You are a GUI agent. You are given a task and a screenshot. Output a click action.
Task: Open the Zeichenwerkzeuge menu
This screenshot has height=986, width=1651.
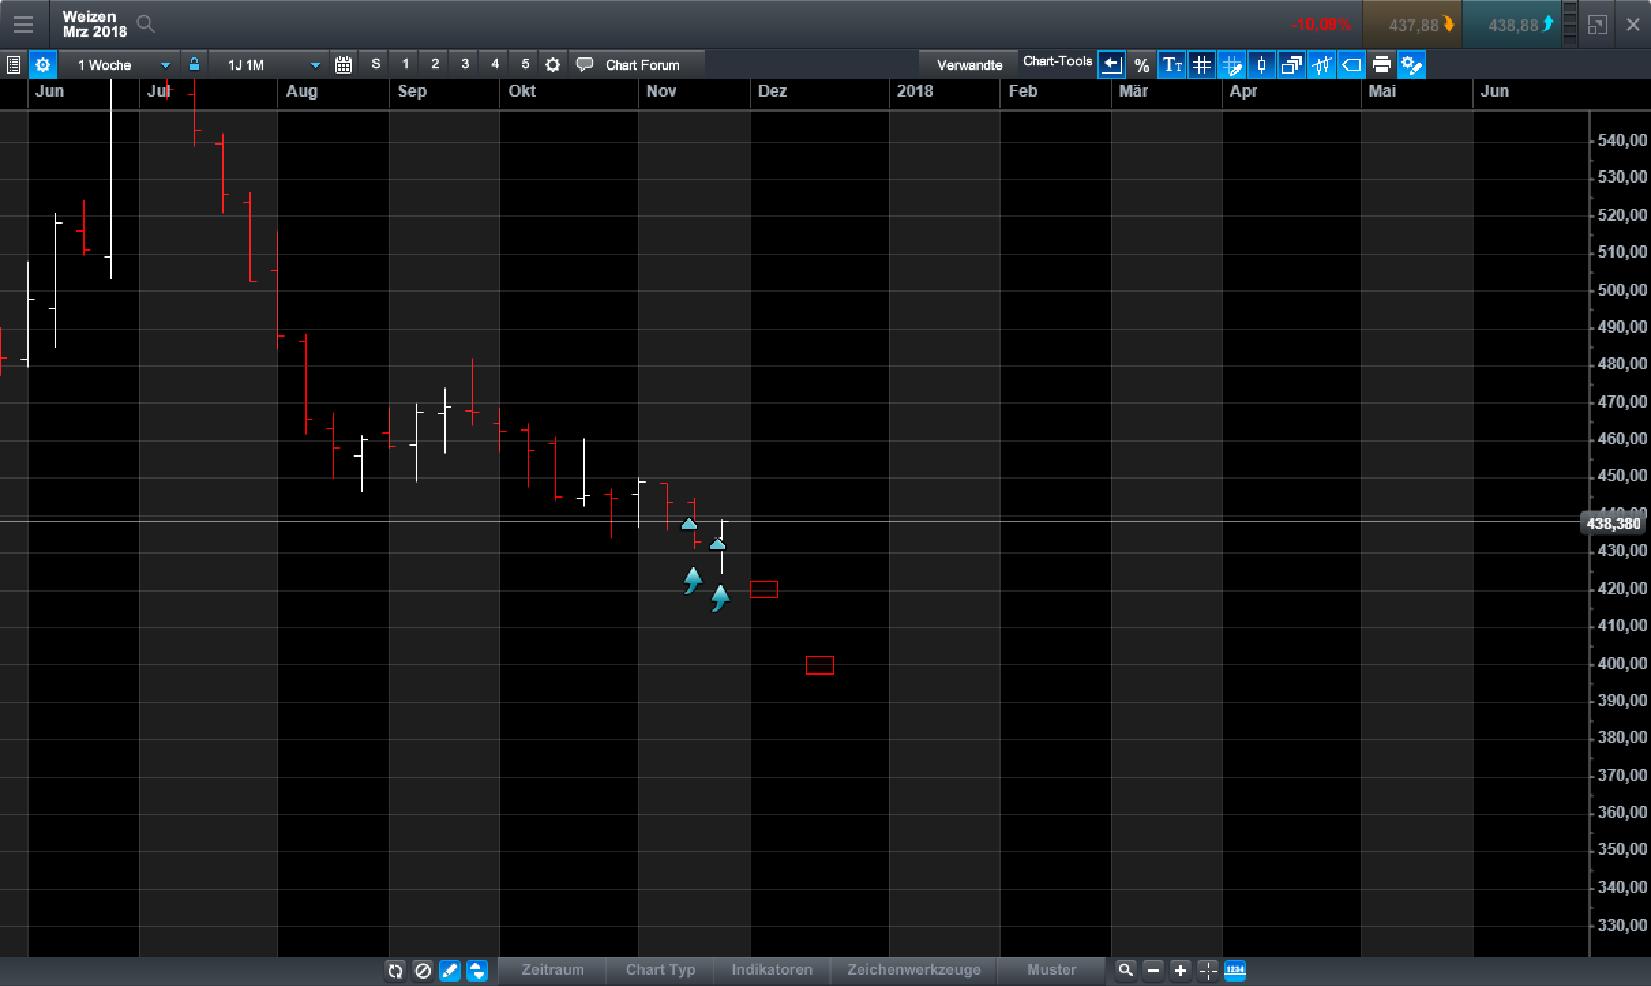[913, 970]
